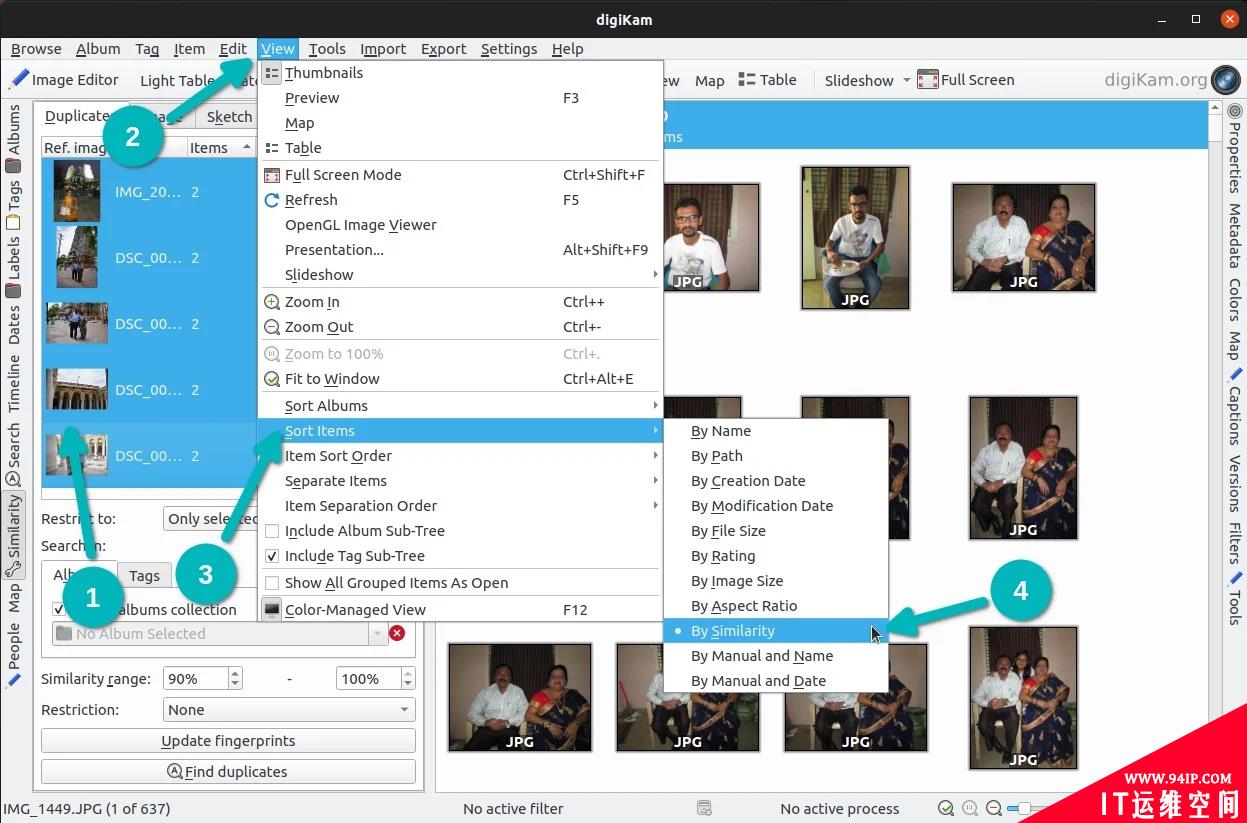Open the People sidebar panel
The width and height of the screenshot is (1247, 823).
pyautogui.click(x=14, y=654)
